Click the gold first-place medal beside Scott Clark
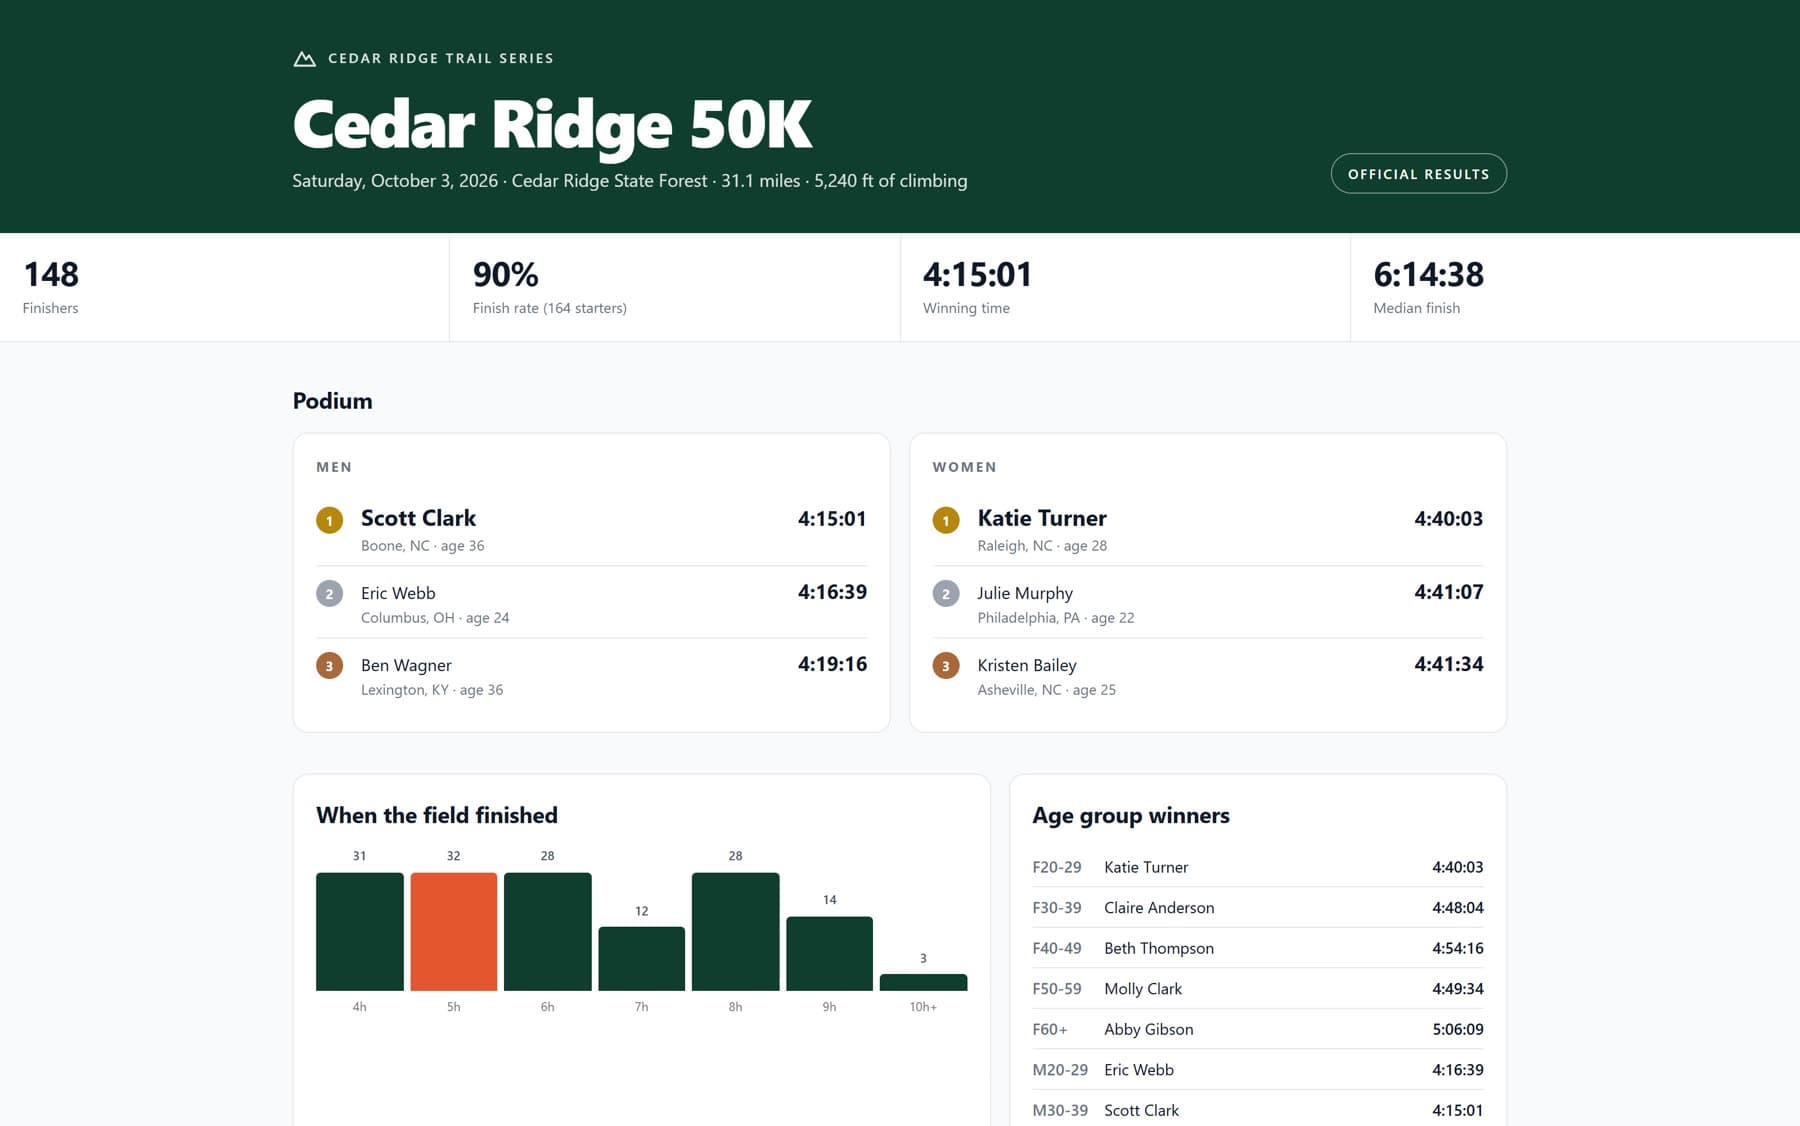1800x1126 pixels. point(329,520)
